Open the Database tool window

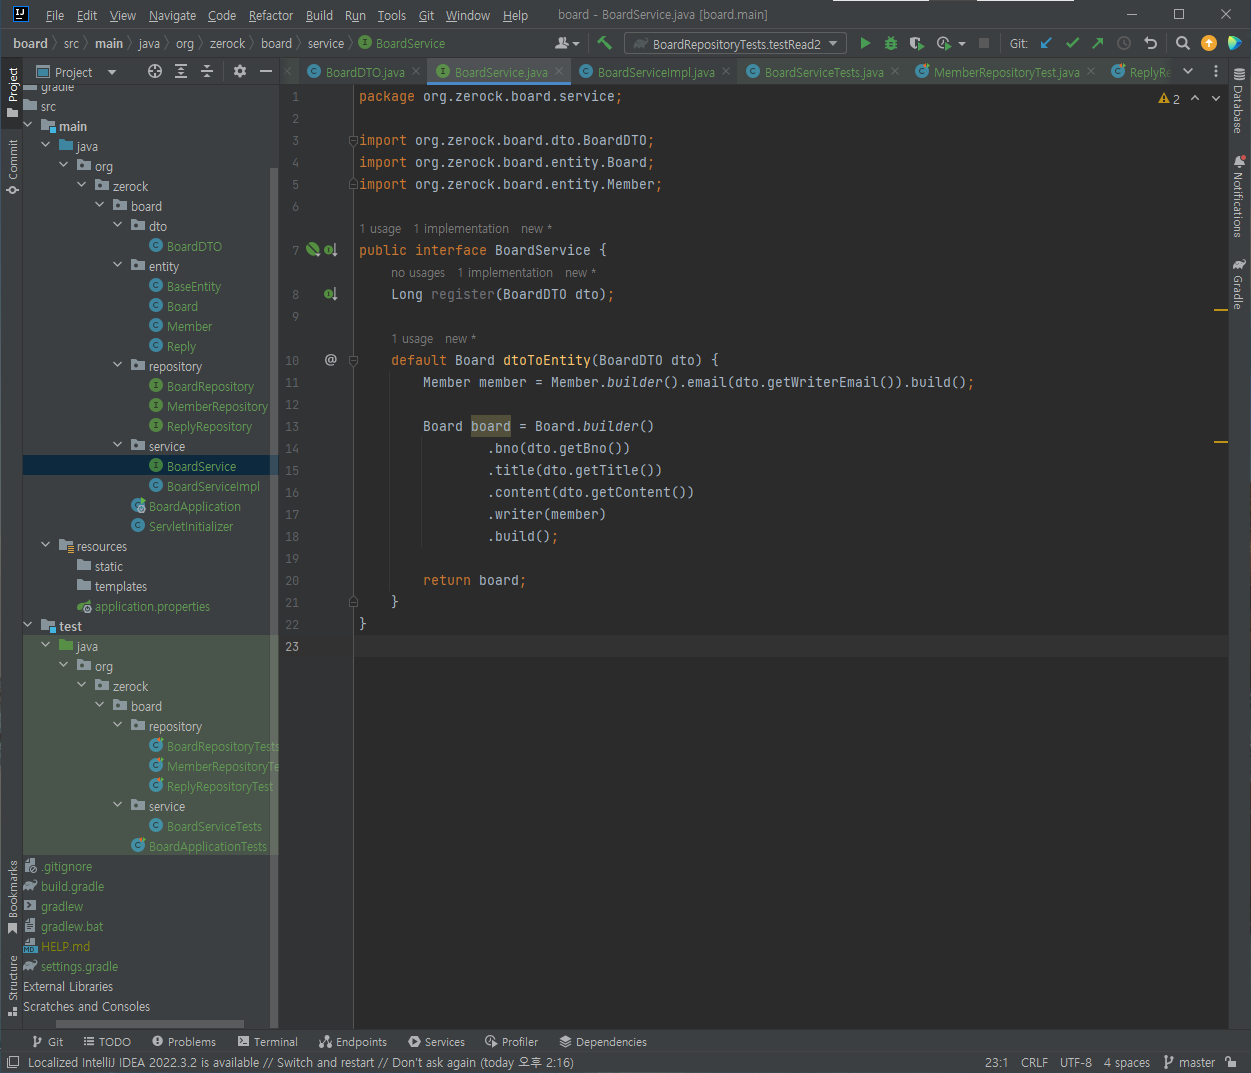tap(1239, 101)
